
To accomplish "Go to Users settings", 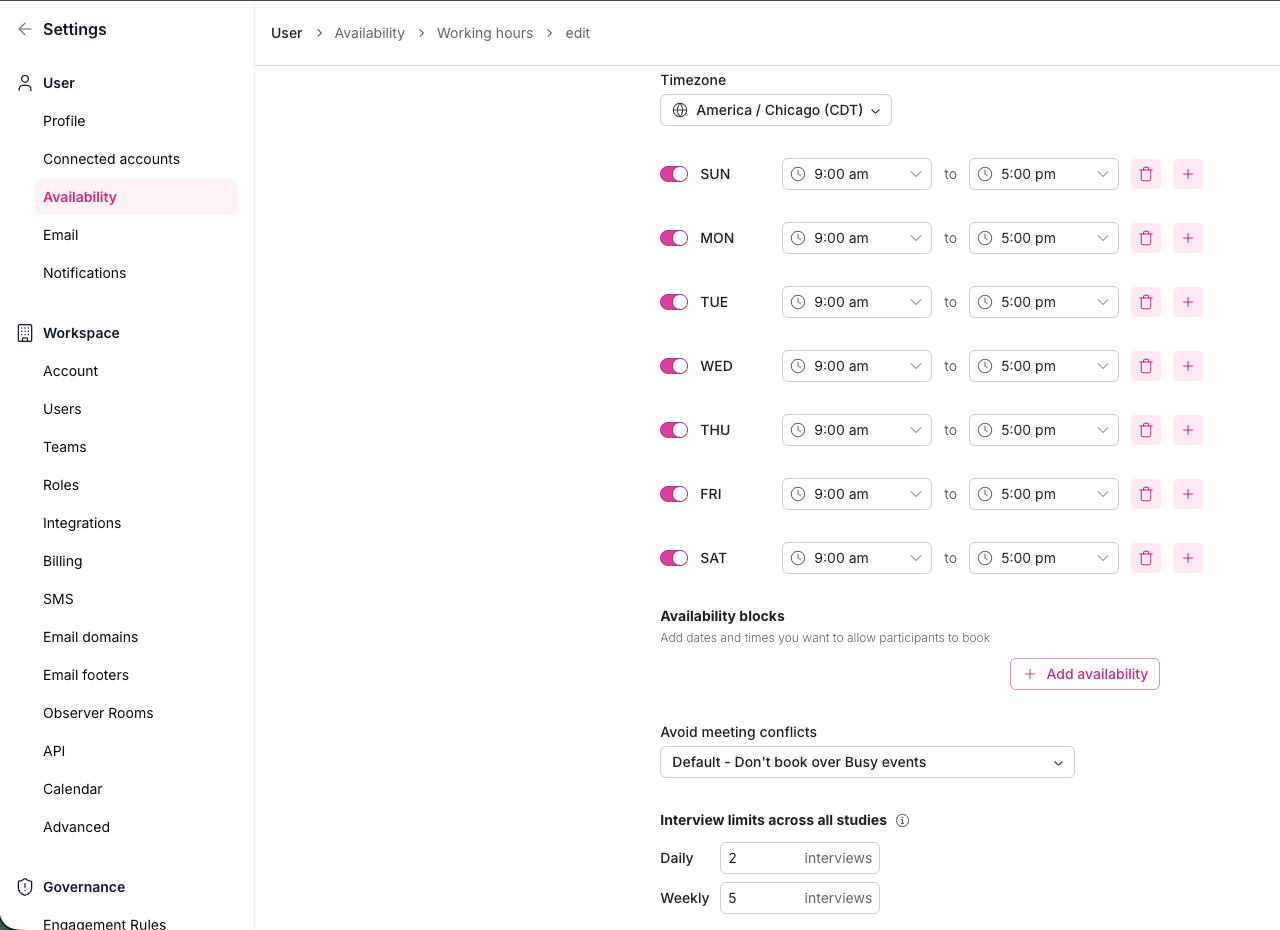I will click(x=62, y=409).
